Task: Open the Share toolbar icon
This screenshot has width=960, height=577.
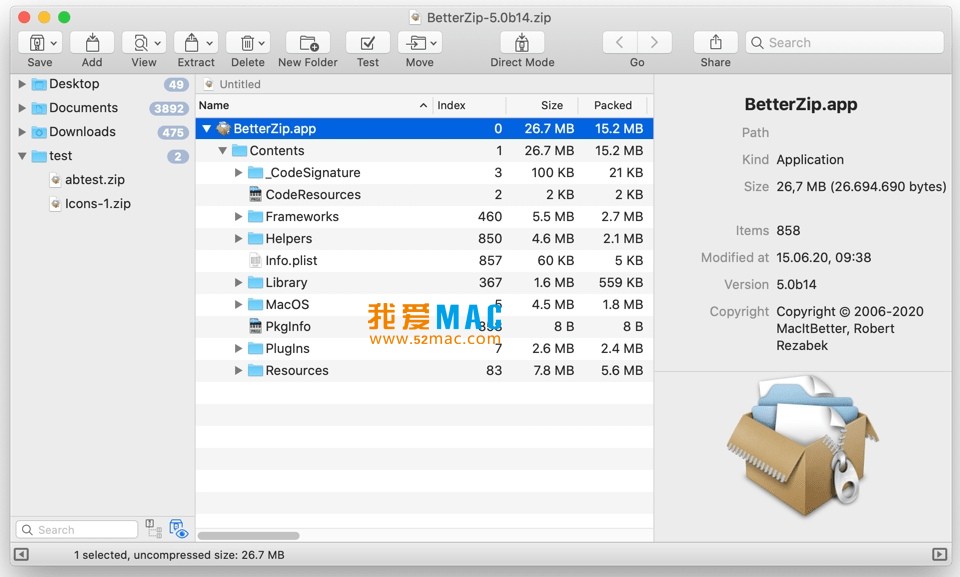Action: point(715,42)
